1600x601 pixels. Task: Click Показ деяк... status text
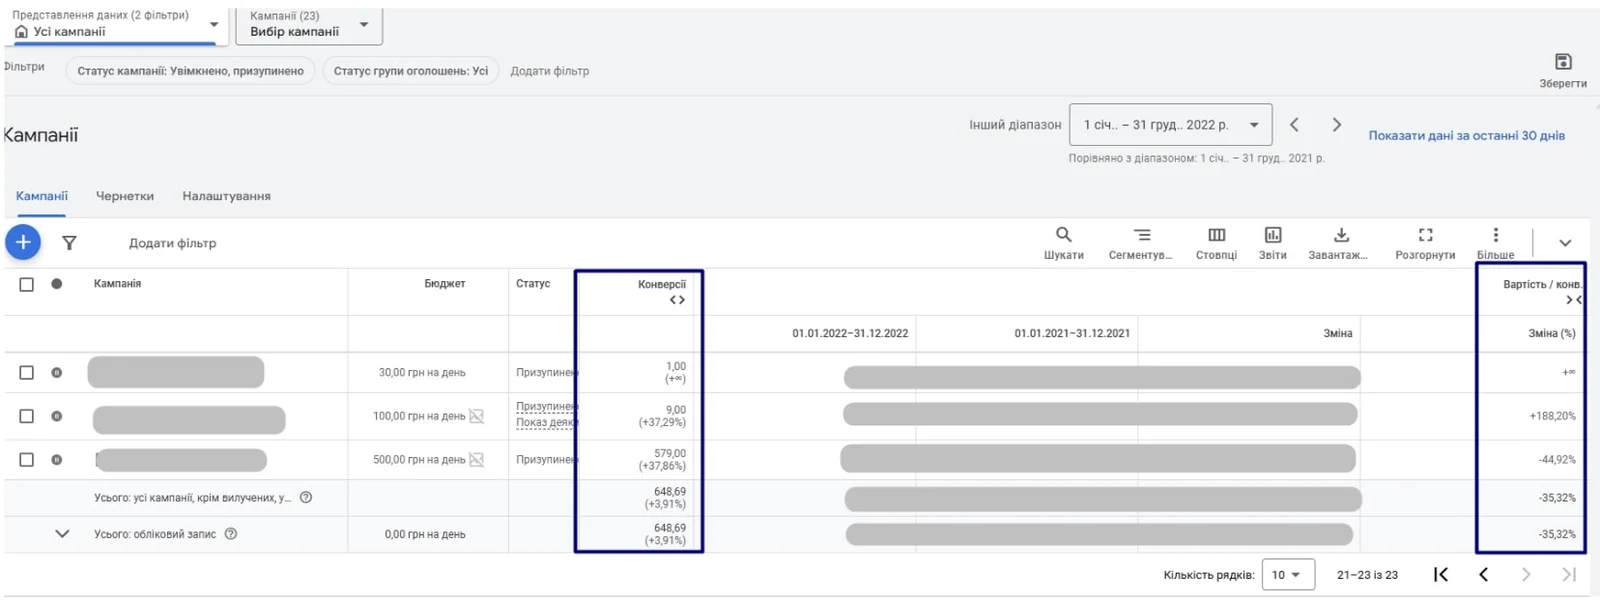pyautogui.click(x=546, y=423)
